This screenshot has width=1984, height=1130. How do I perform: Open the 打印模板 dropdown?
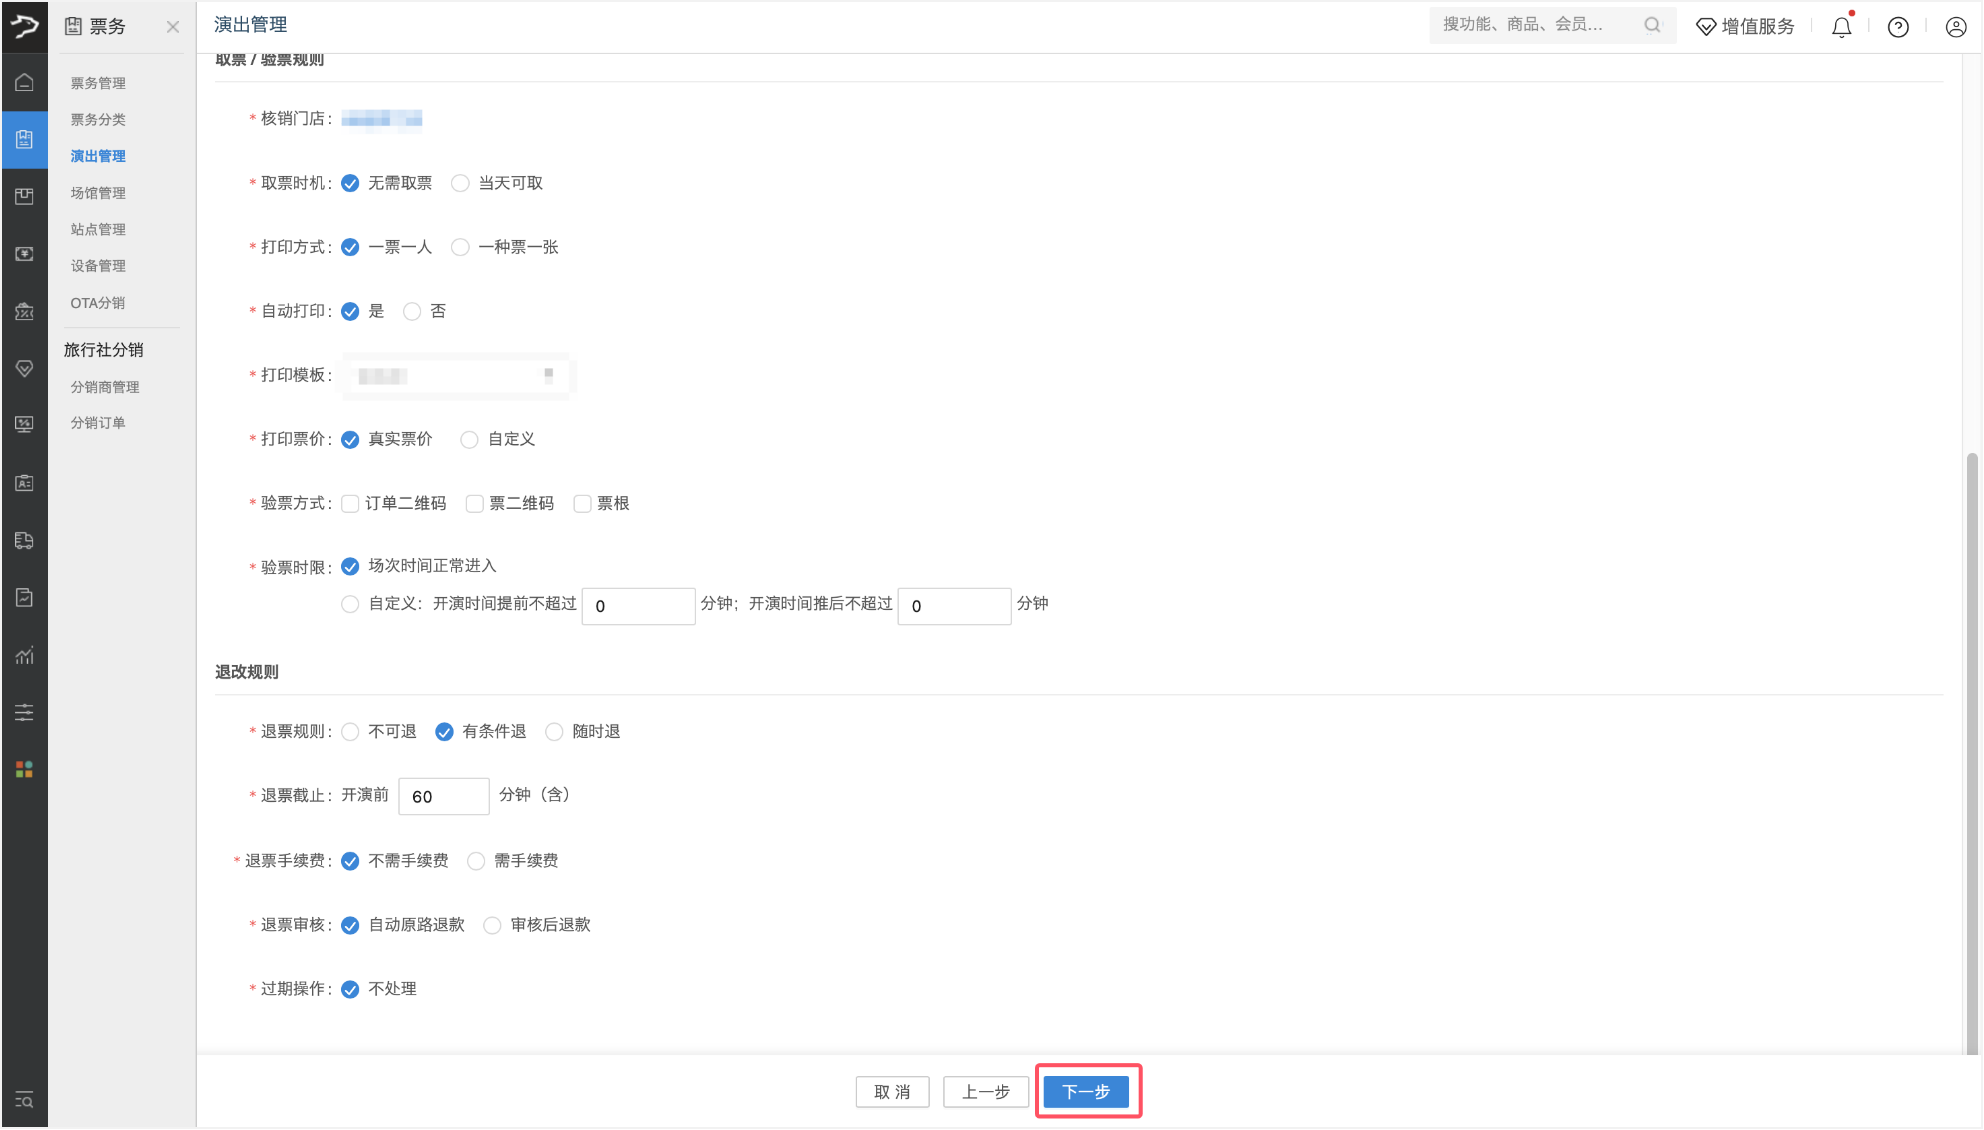click(x=456, y=376)
